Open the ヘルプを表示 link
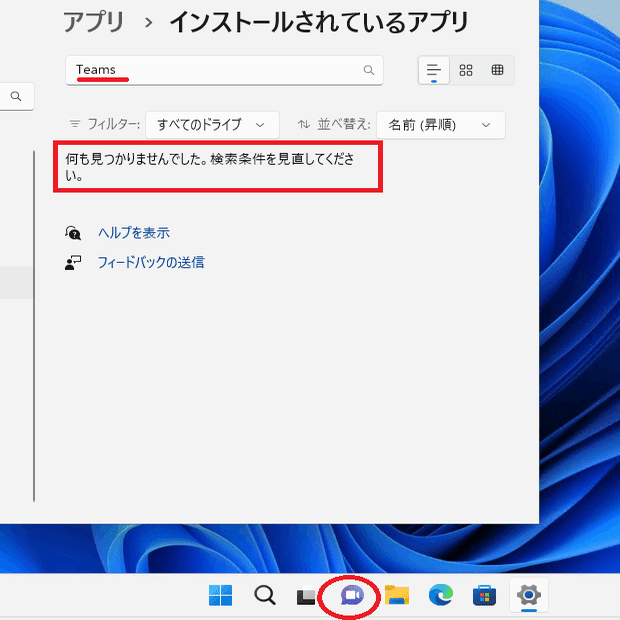620x620 pixels. point(134,232)
